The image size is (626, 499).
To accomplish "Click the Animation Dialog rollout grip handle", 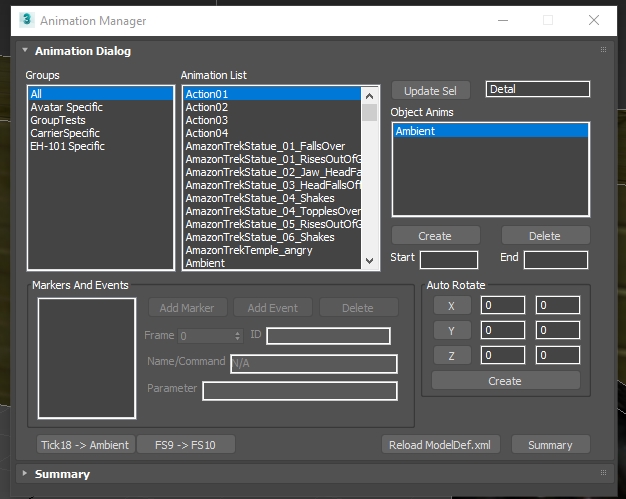I will [x=603, y=50].
